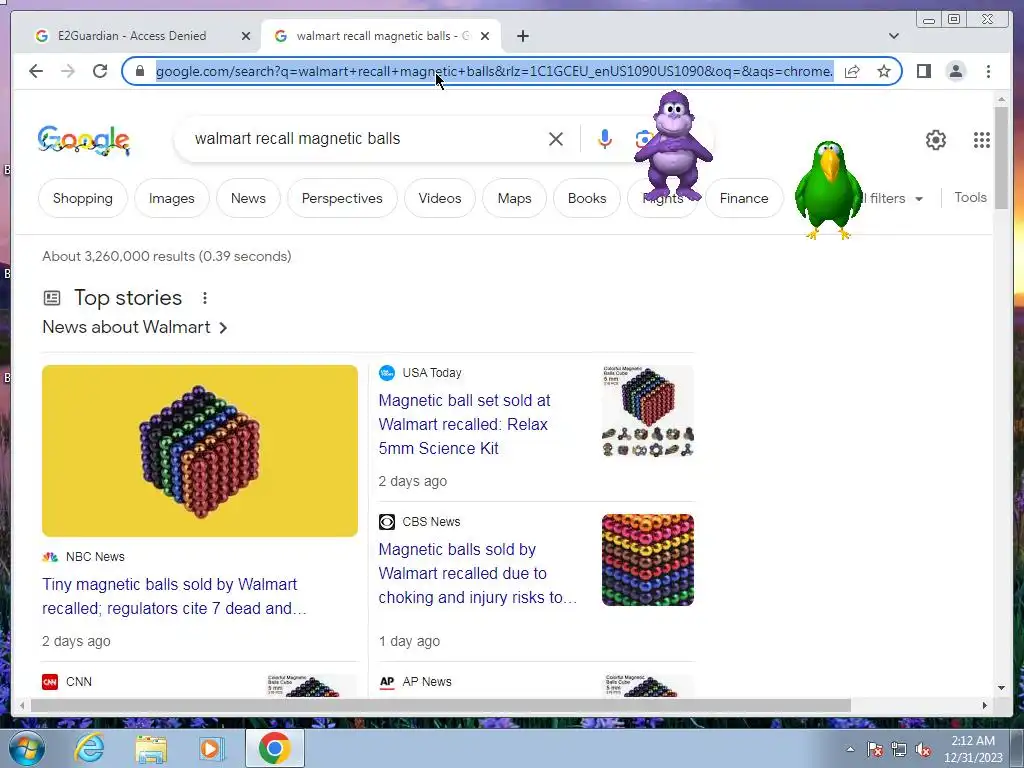Click the lock site info icon
The height and width of the screenshot is (768, 1024).
coord(140,71)
